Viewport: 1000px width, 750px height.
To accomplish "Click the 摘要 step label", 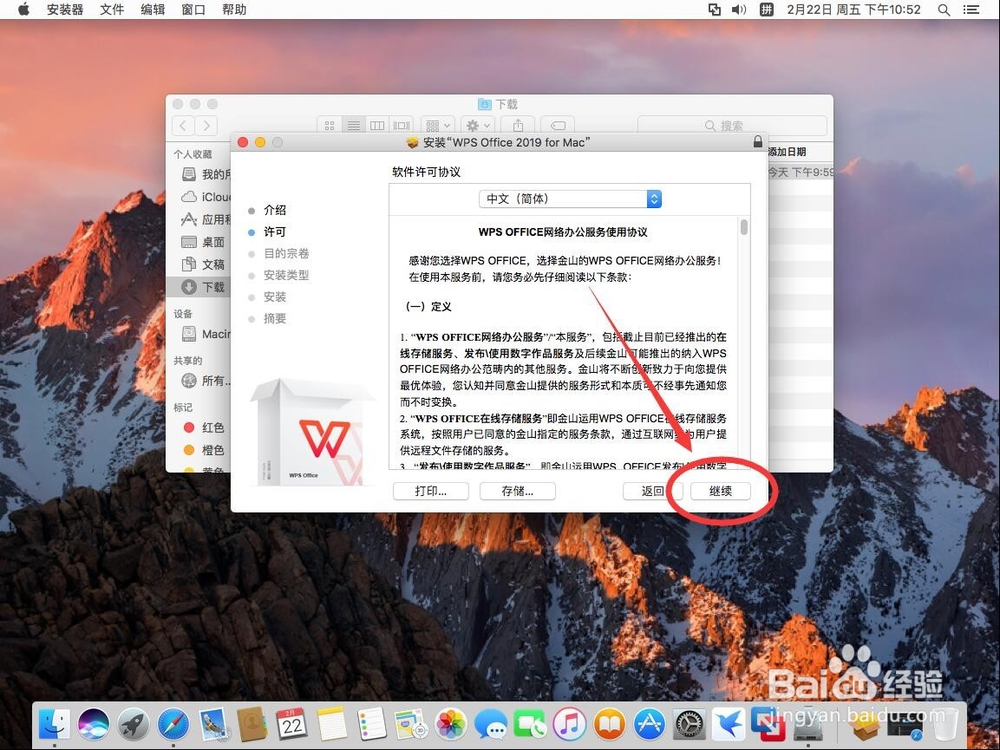I will coord(275,318).
